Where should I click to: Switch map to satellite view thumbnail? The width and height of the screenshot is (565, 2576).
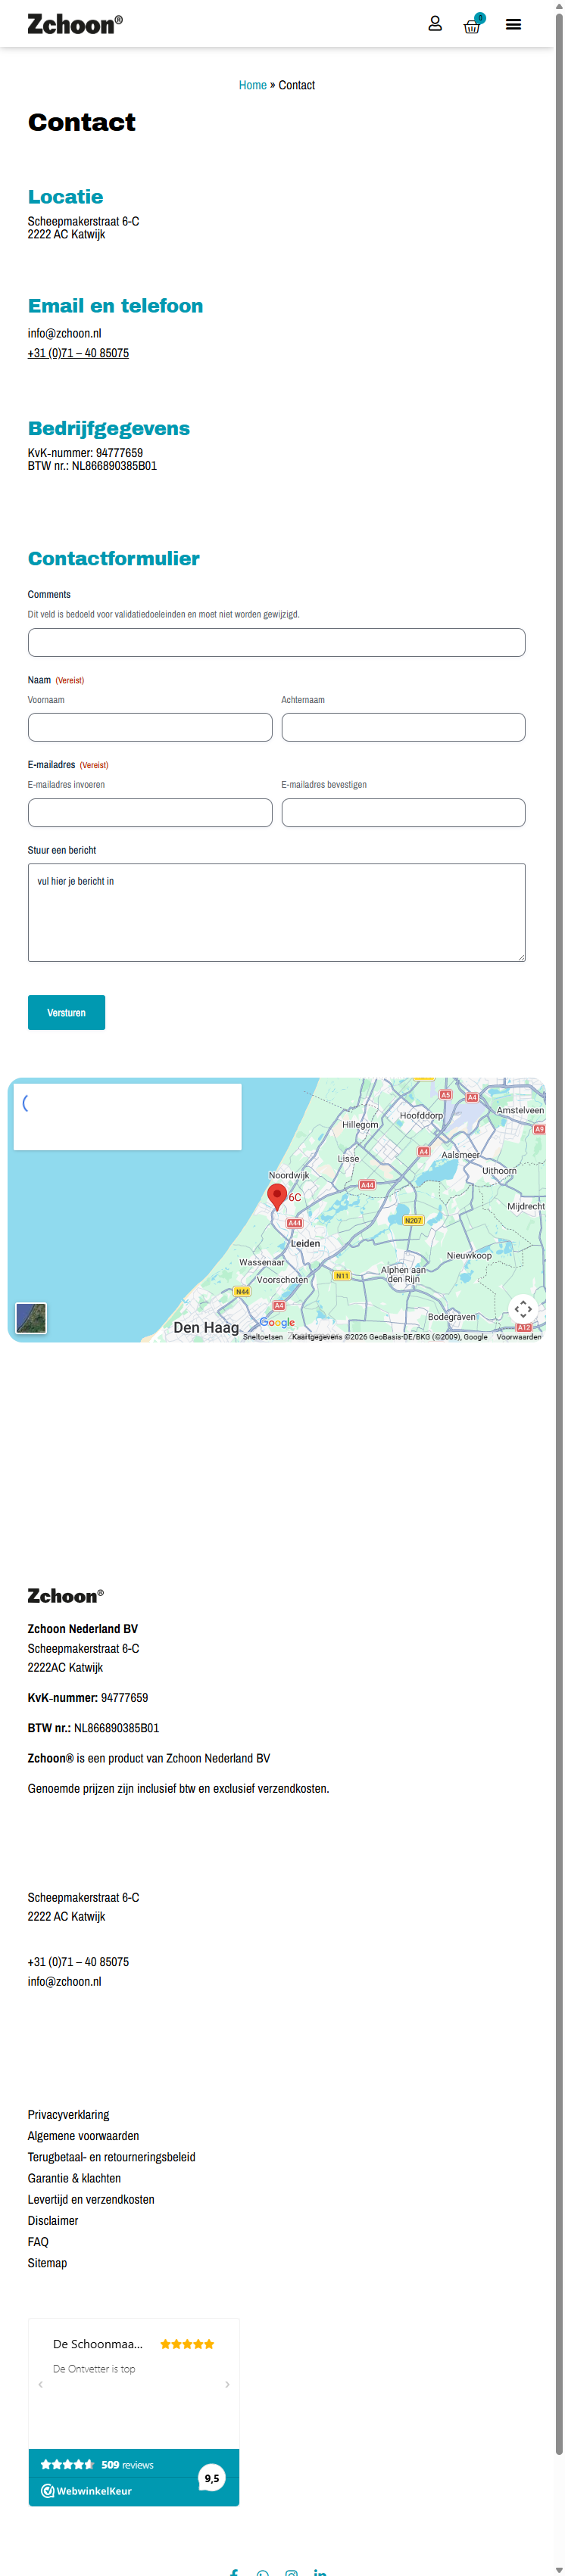point(31,1317)
